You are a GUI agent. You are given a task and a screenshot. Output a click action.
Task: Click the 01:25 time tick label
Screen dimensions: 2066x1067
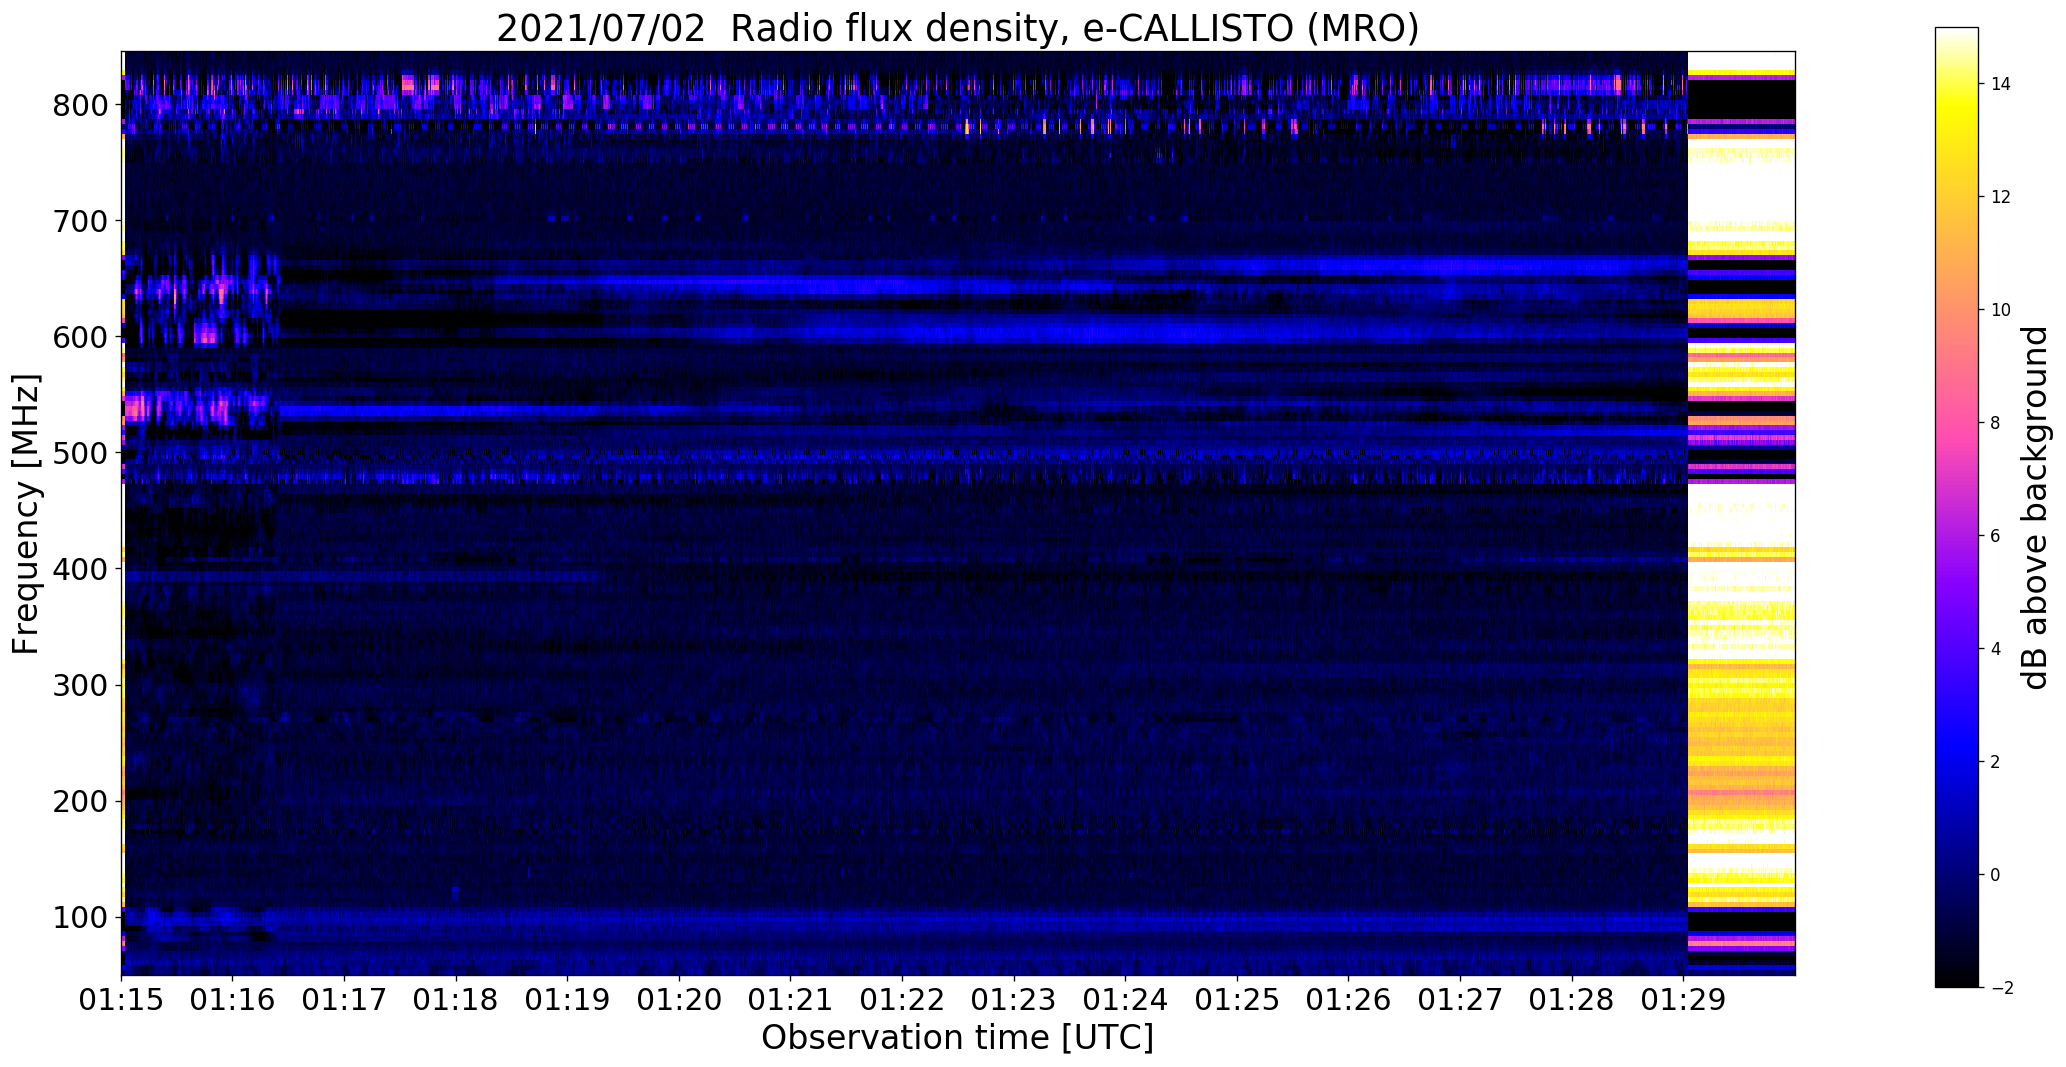point(1237,1000)
